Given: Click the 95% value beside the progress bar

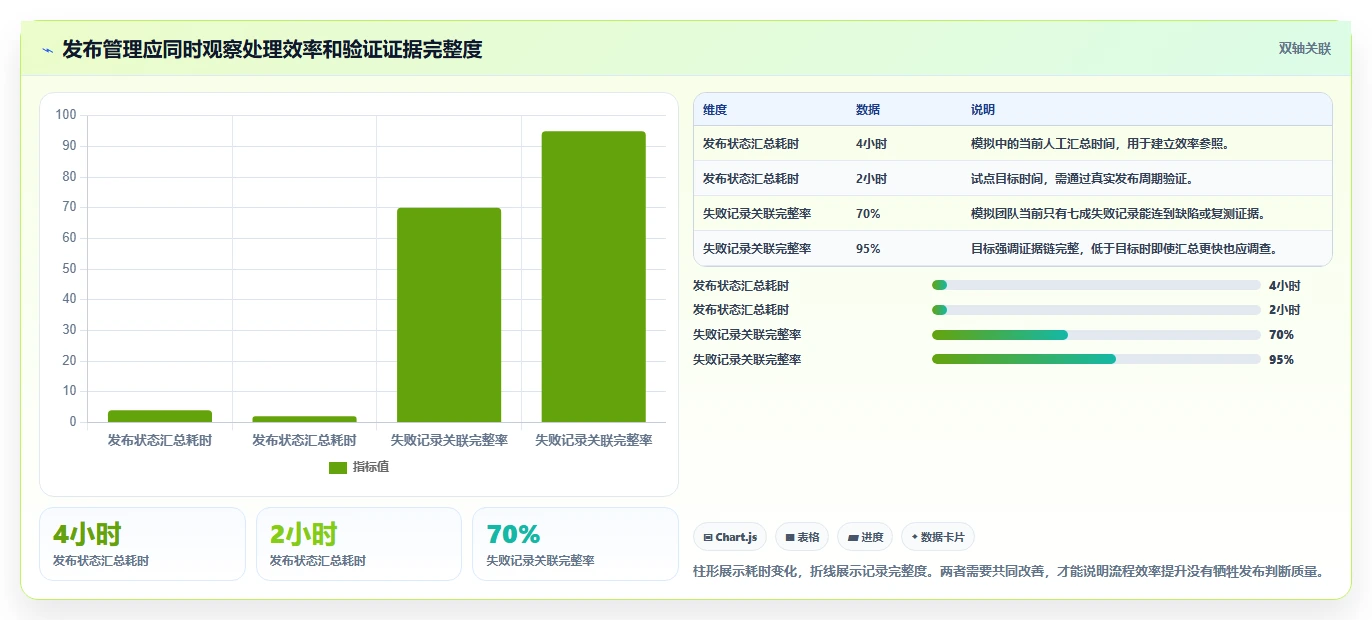Looking at the screenshot, I should coord(1281,360).
